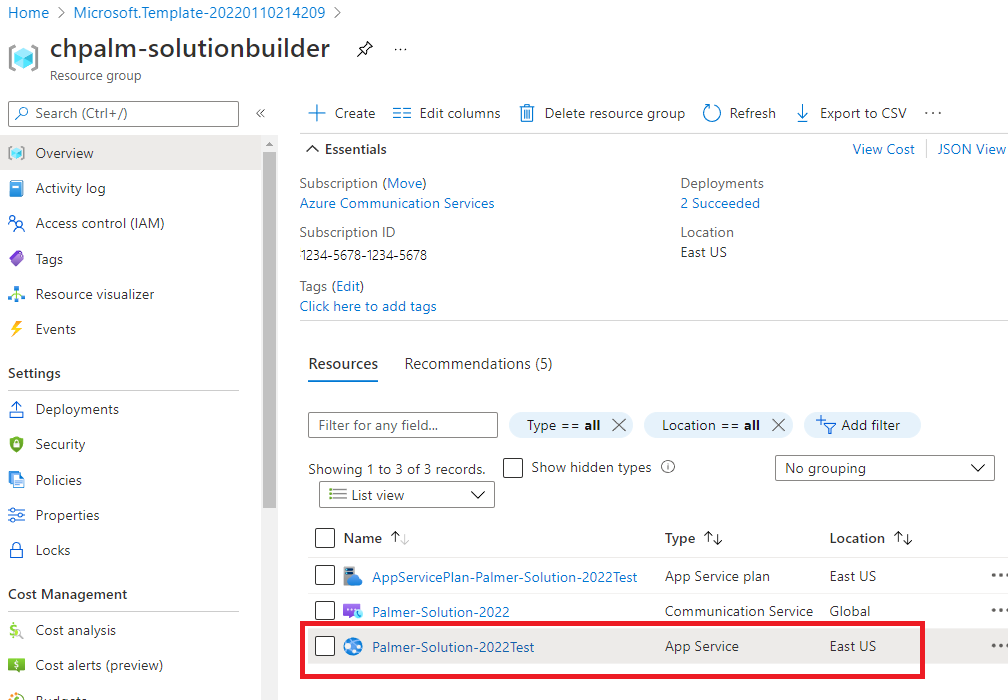Open the List view selector
Screen dimensions: 1008x700
[406, 494]
